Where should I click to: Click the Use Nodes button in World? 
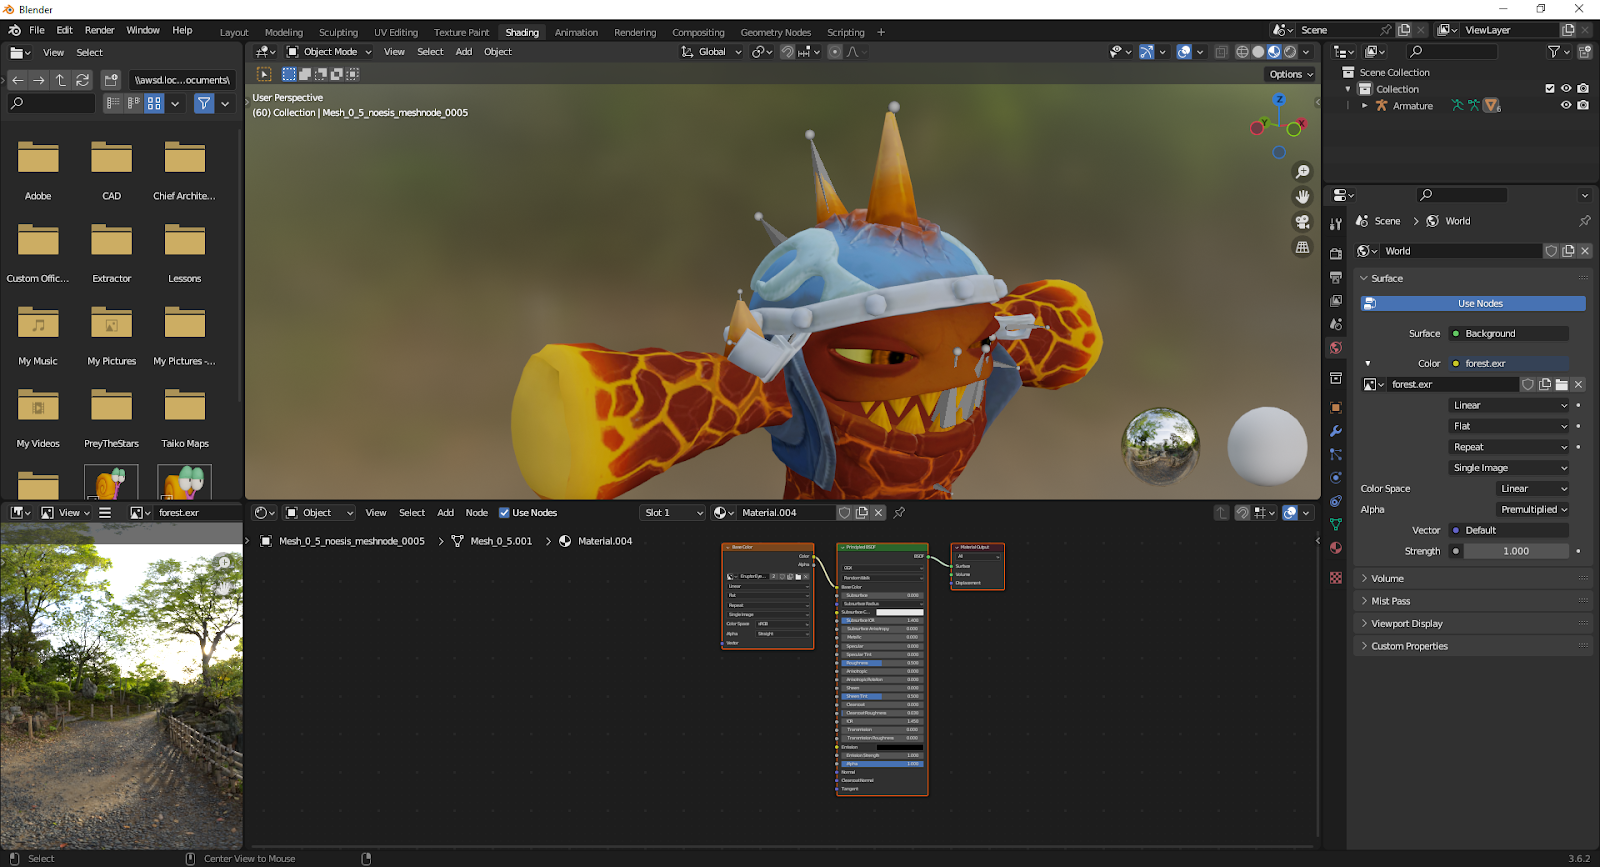(1474, 303)
